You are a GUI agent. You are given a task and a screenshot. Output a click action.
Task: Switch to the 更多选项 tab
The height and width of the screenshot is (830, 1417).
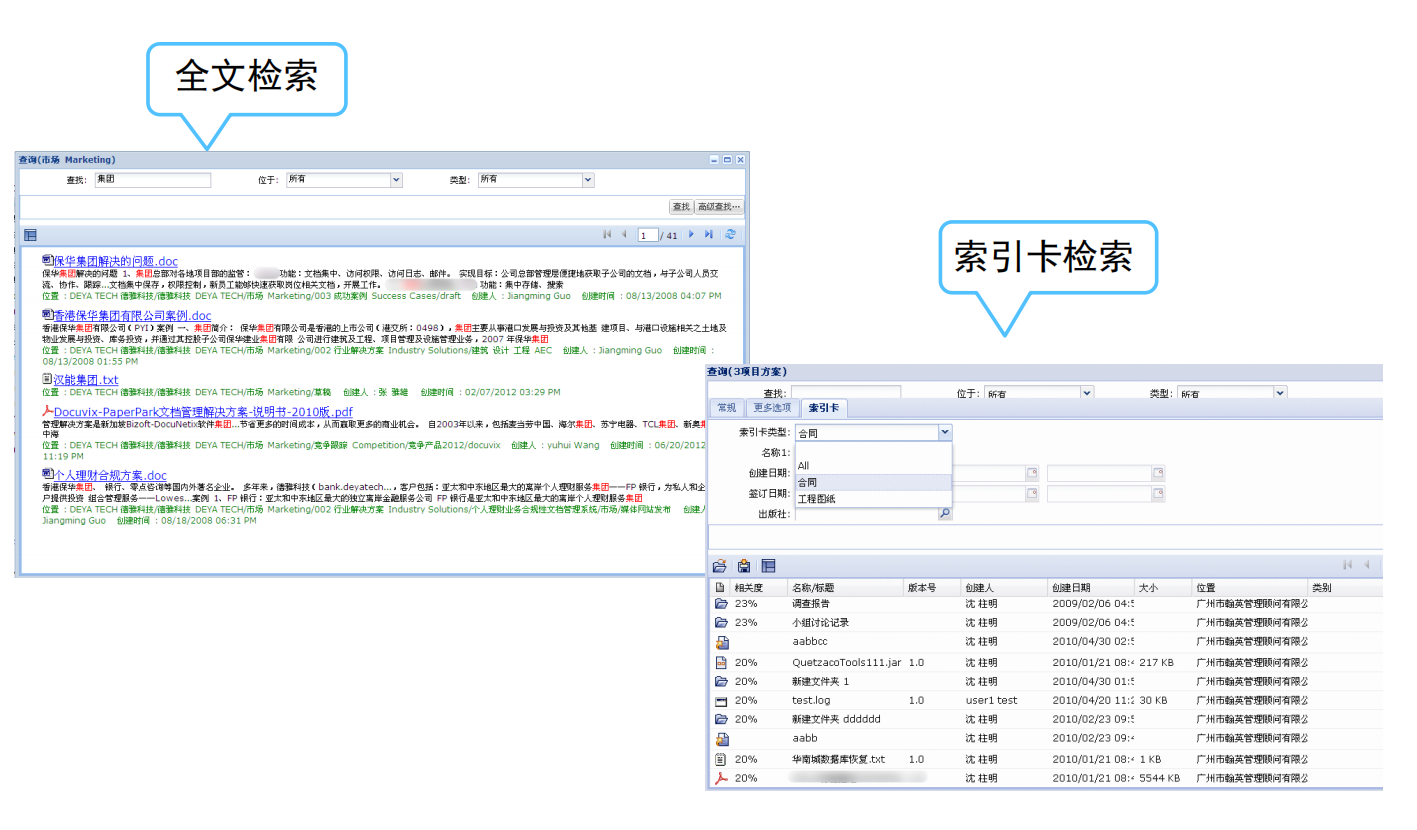pos(771,408)
